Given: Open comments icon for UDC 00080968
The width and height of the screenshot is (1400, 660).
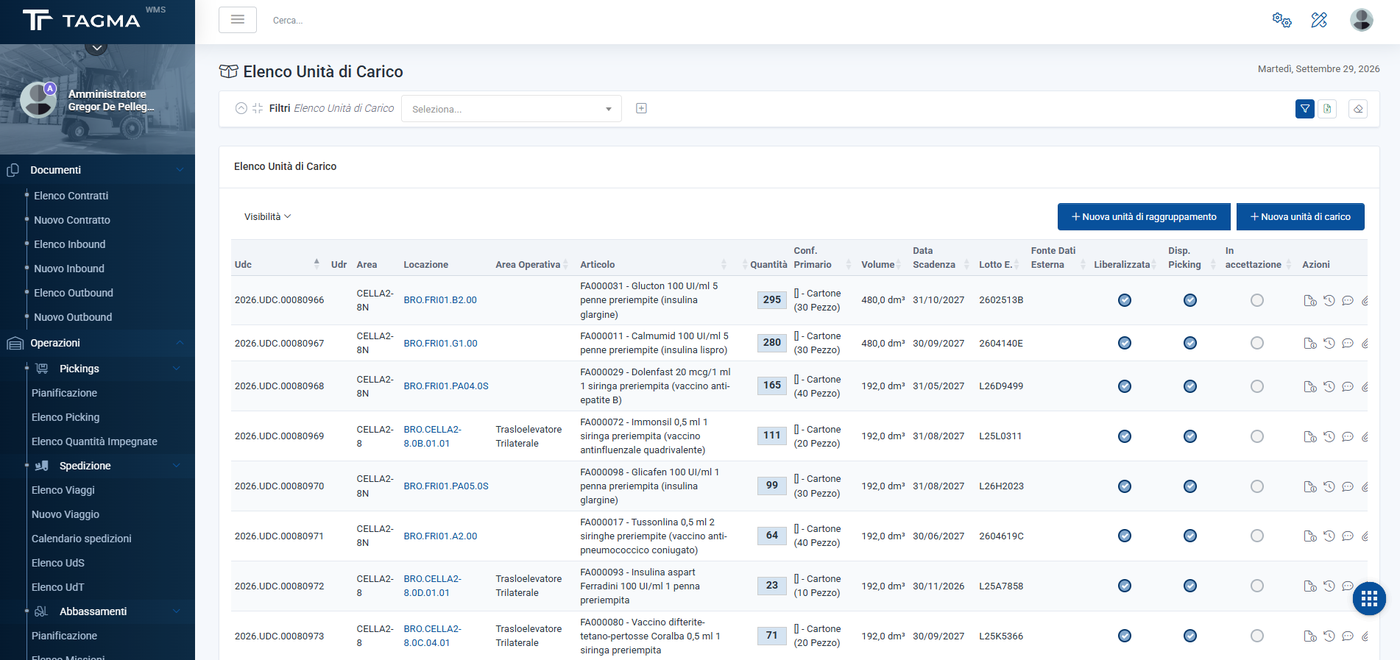Looking at the screenshot, I should (1348, 386).
